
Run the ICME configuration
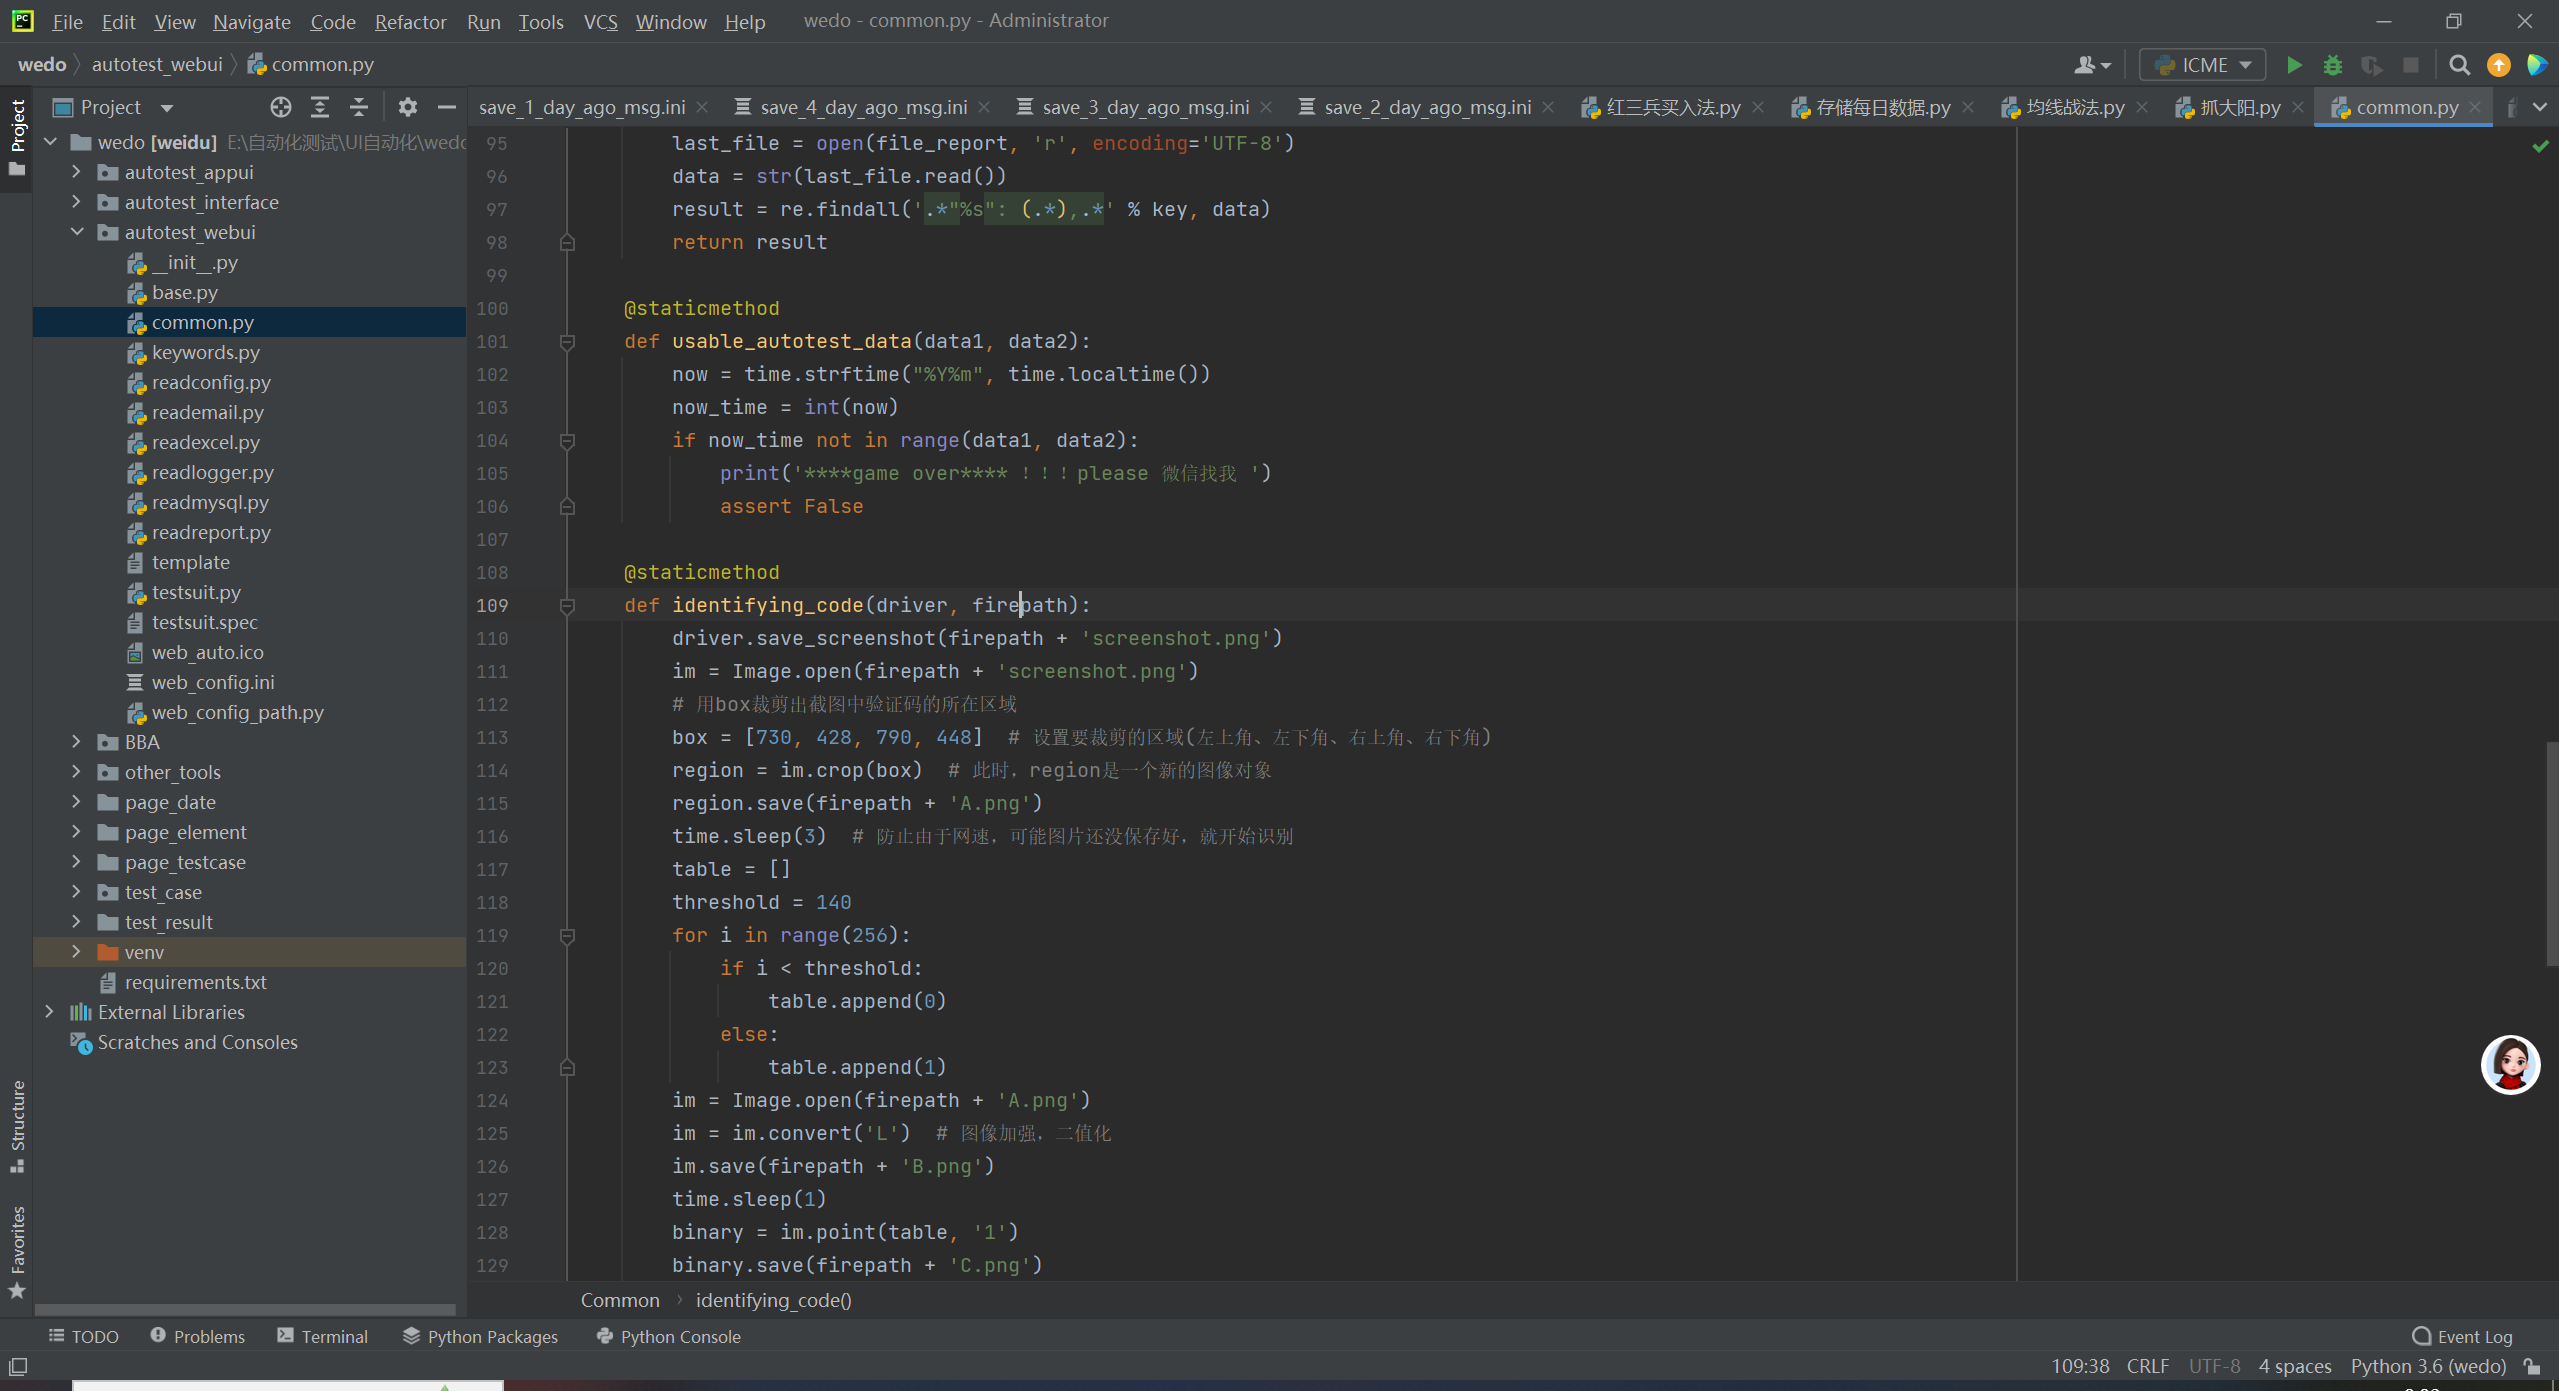coord(2294,65)
